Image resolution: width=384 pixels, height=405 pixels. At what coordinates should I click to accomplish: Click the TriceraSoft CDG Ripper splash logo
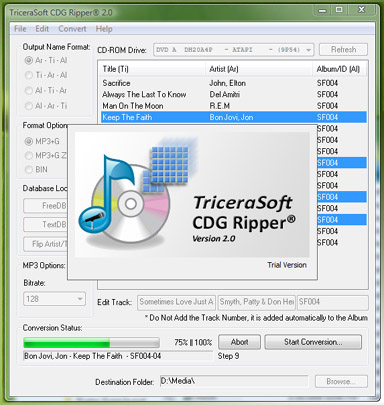tap(192, 195)
